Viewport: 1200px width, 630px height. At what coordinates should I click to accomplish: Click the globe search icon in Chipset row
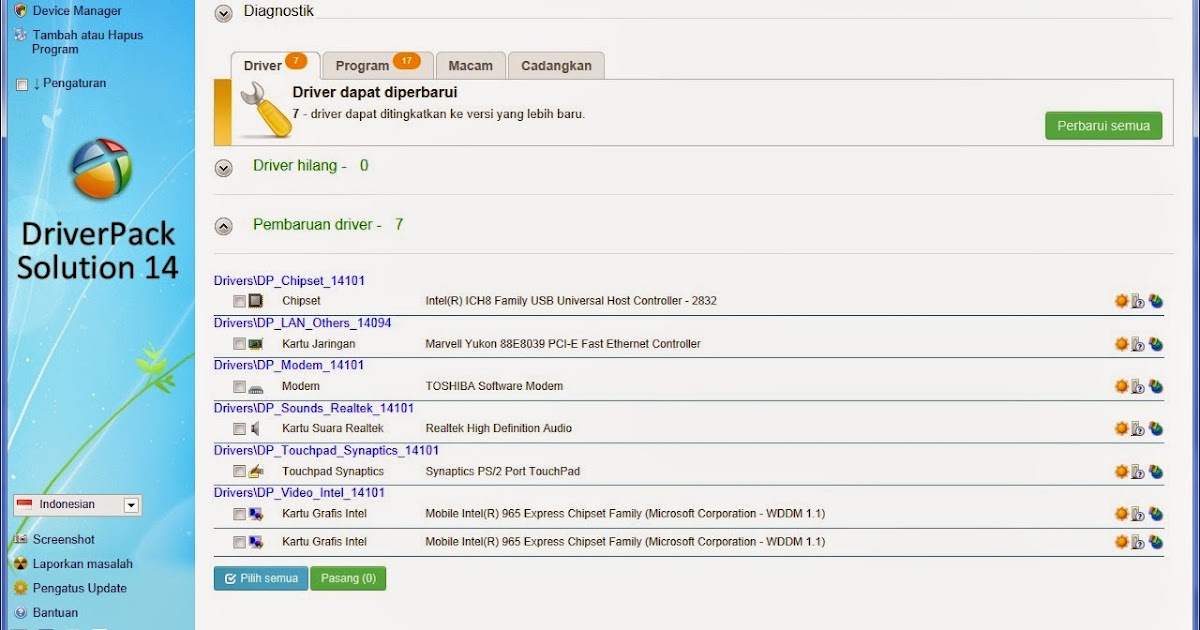(1156, 301)
